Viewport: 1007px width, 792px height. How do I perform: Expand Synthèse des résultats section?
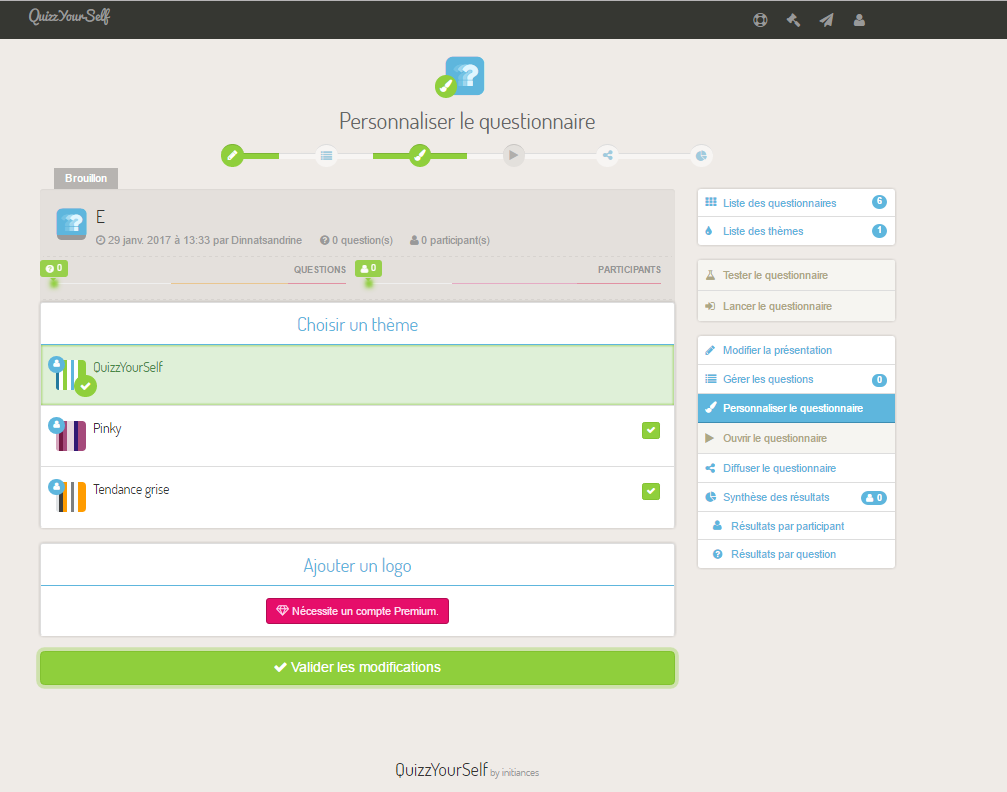[x=776, y=497]
